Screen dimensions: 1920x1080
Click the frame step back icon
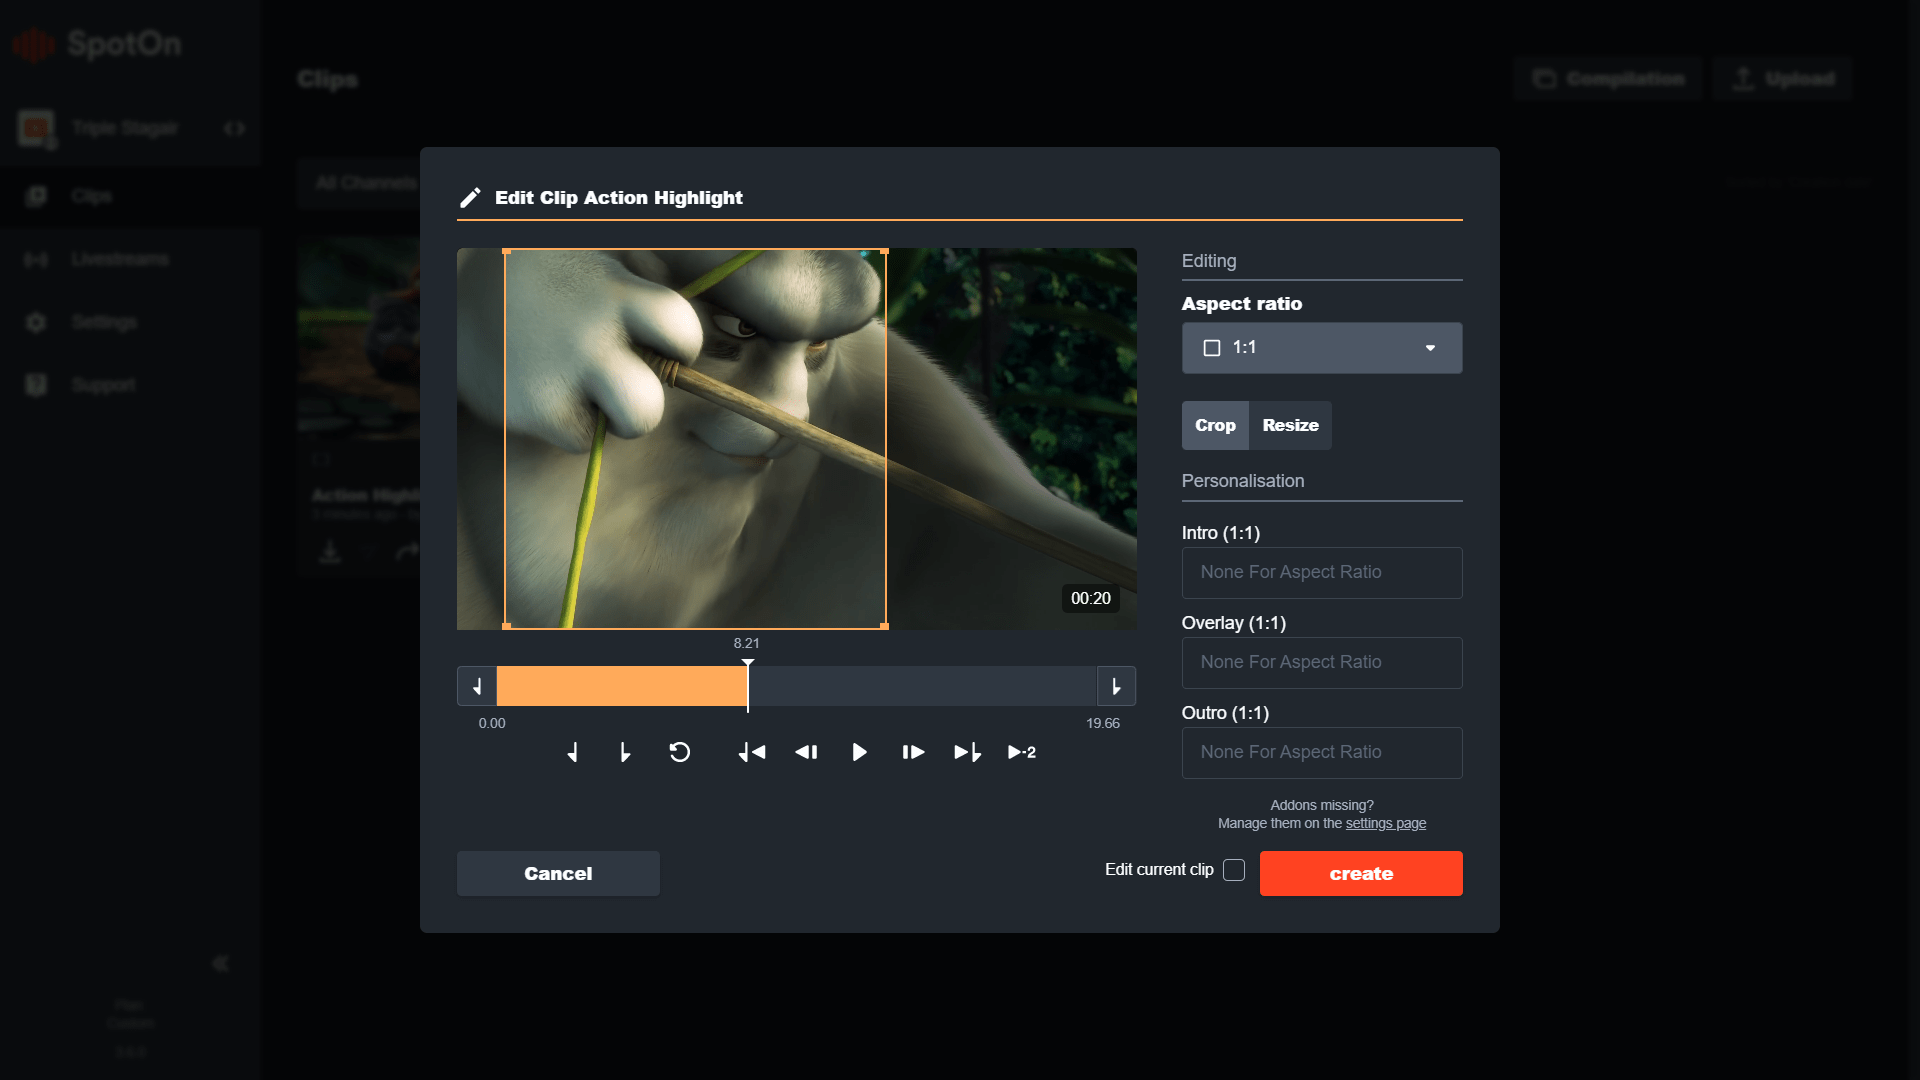click(x=806, y=752)
